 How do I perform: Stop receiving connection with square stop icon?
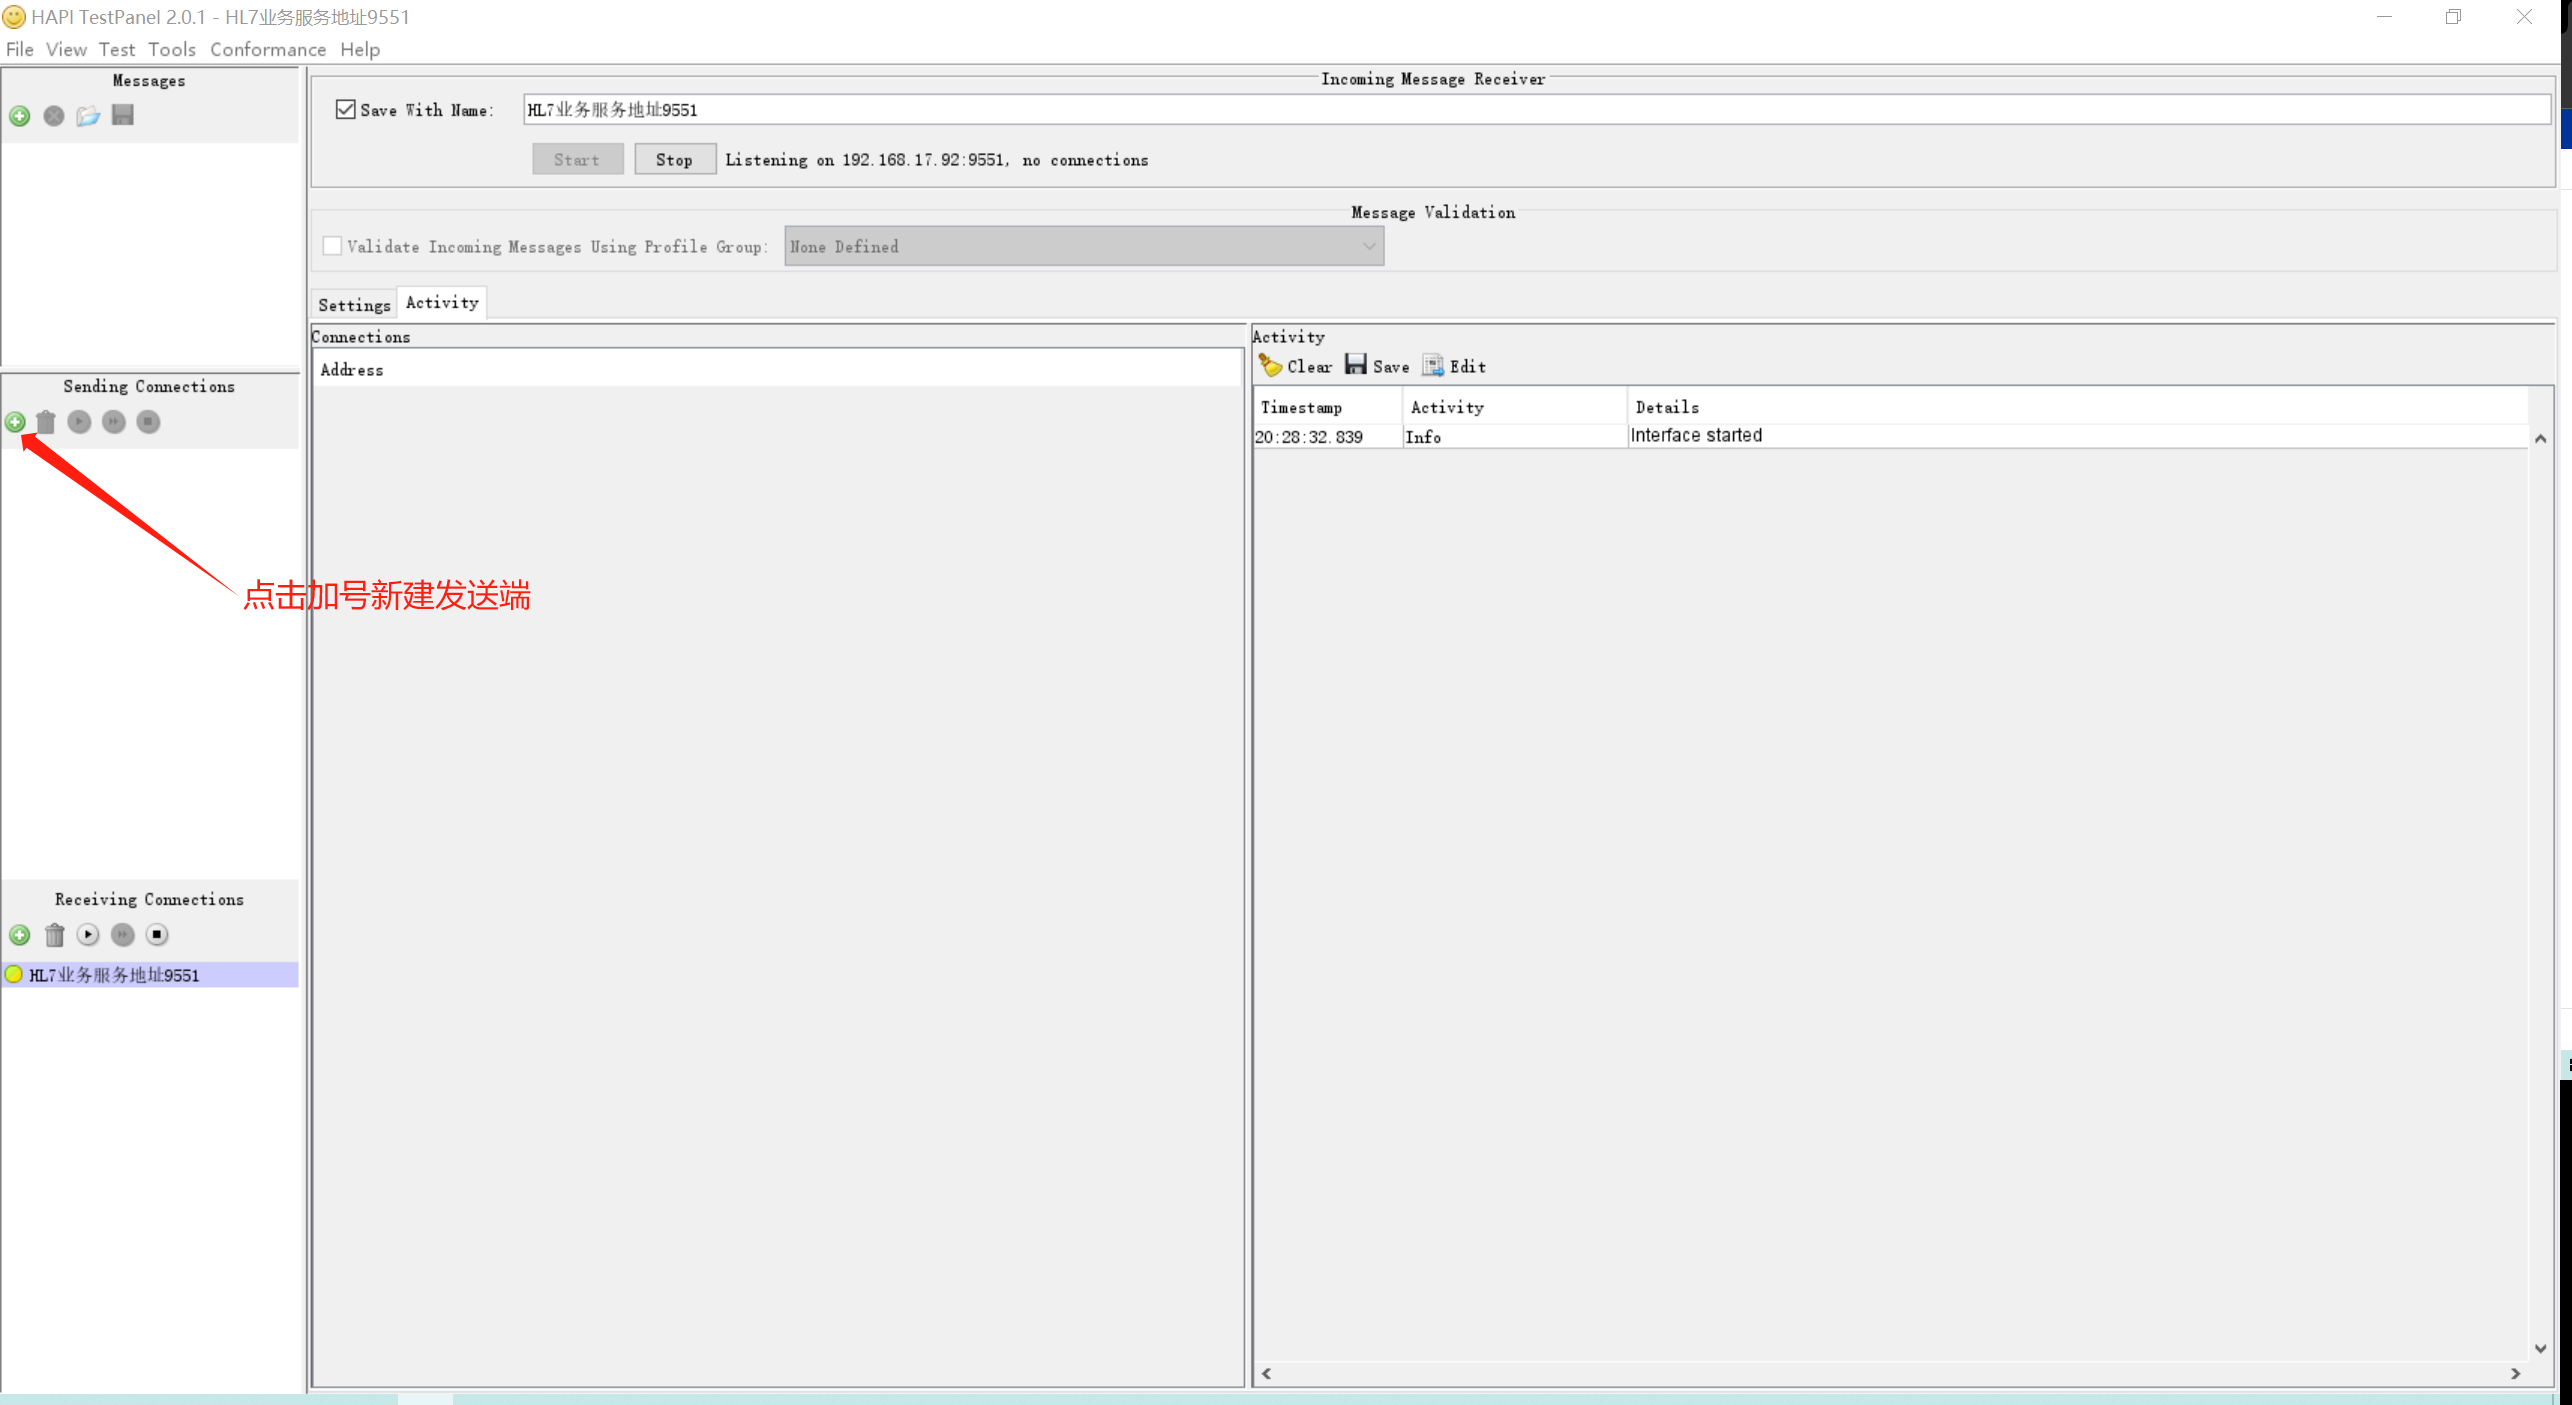[x=157, y=935]
